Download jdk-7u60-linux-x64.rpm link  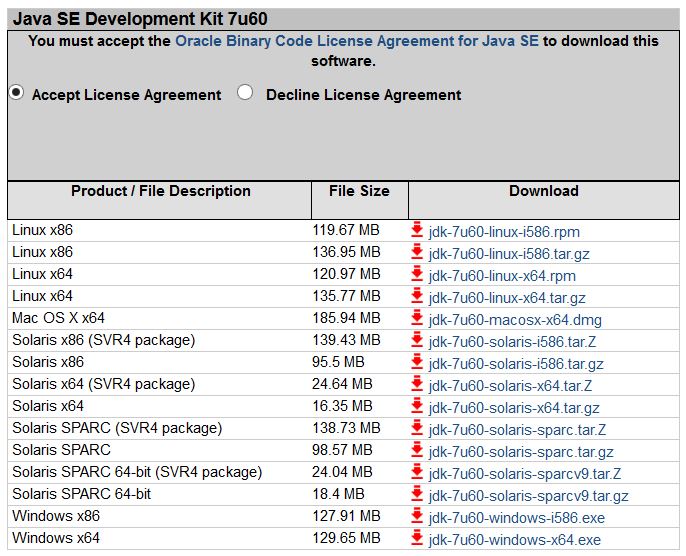[x=502, y=276]
